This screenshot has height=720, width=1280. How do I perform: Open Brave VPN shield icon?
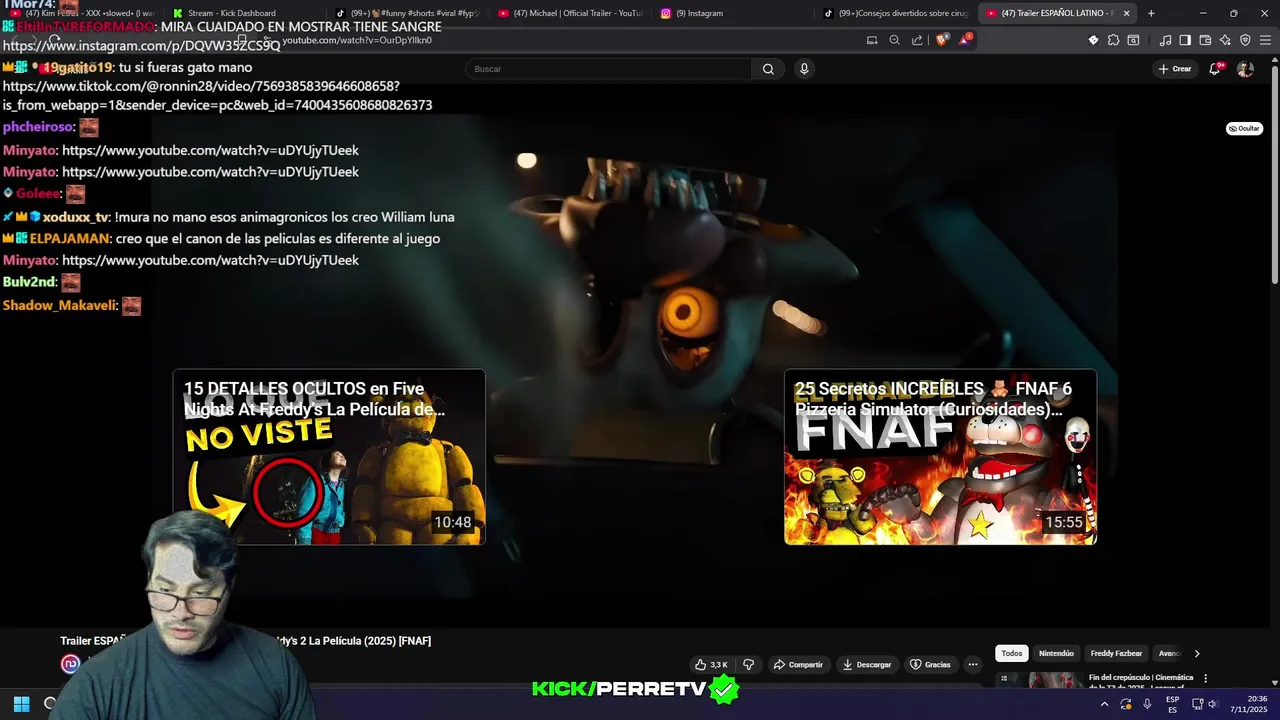click(x=1245, y=40)
